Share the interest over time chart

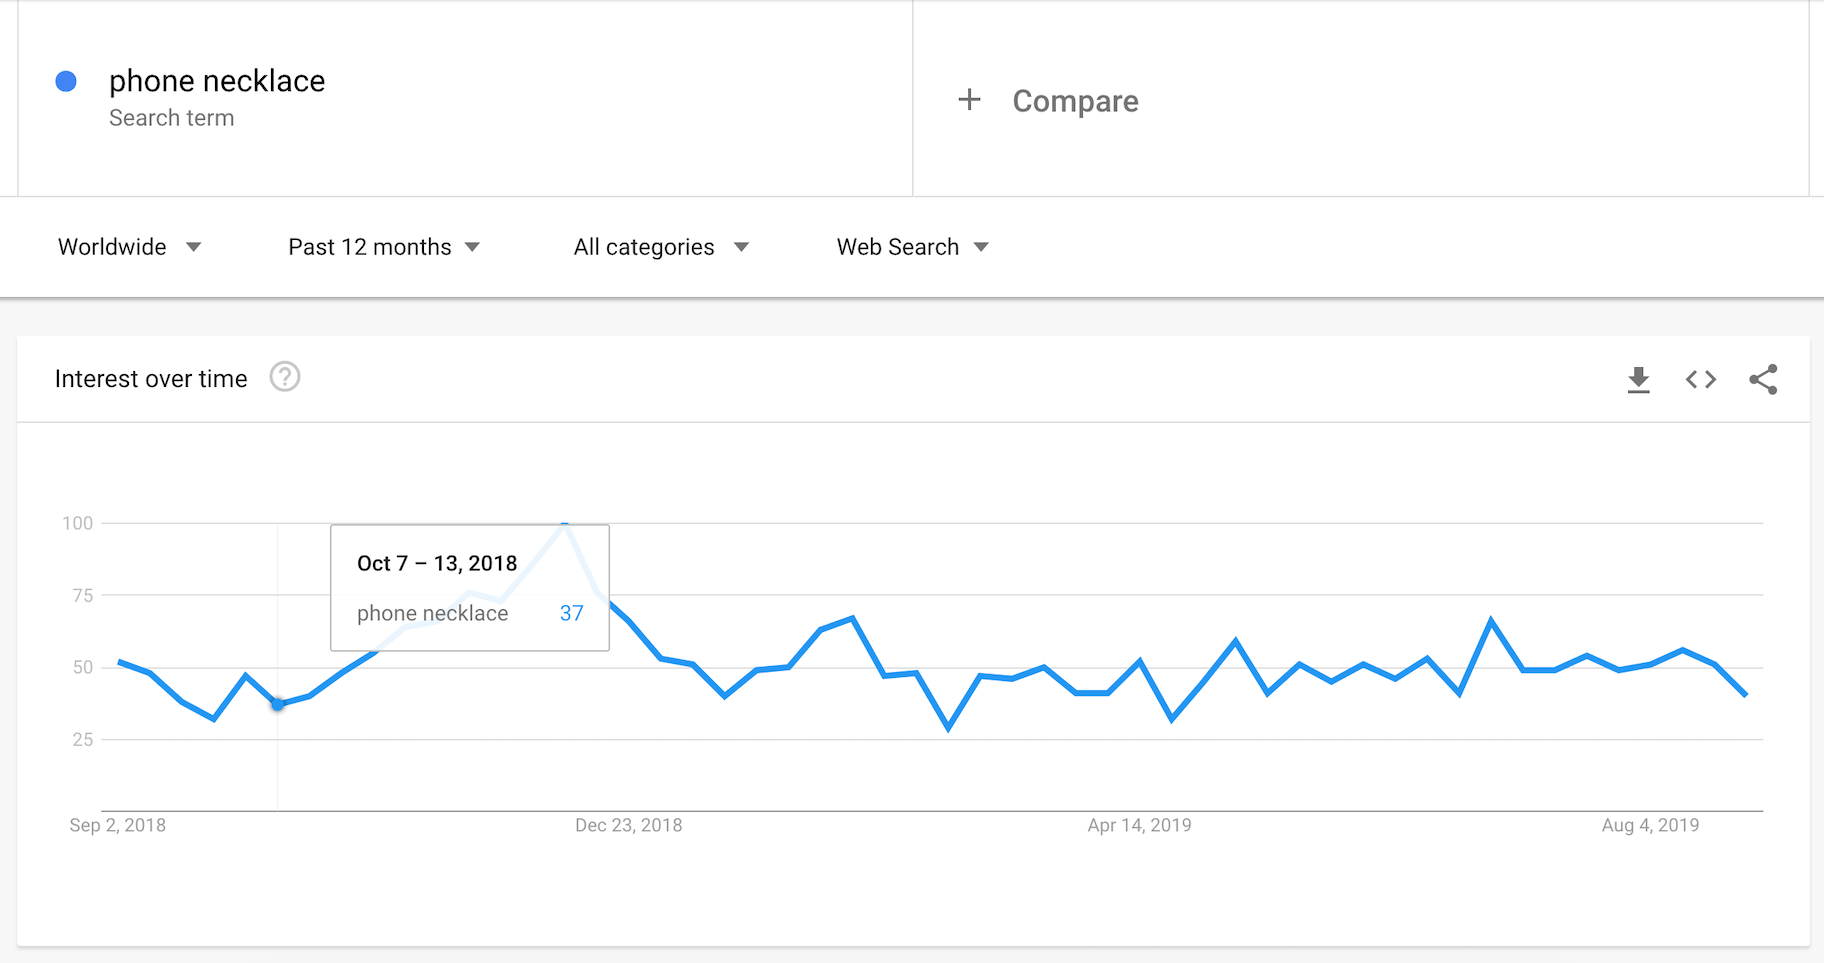[x=1763, y=380]
